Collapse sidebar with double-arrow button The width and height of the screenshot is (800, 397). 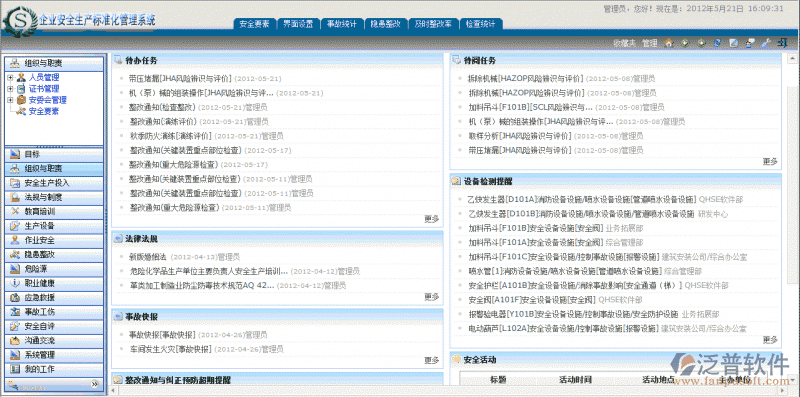pos(94,384)
